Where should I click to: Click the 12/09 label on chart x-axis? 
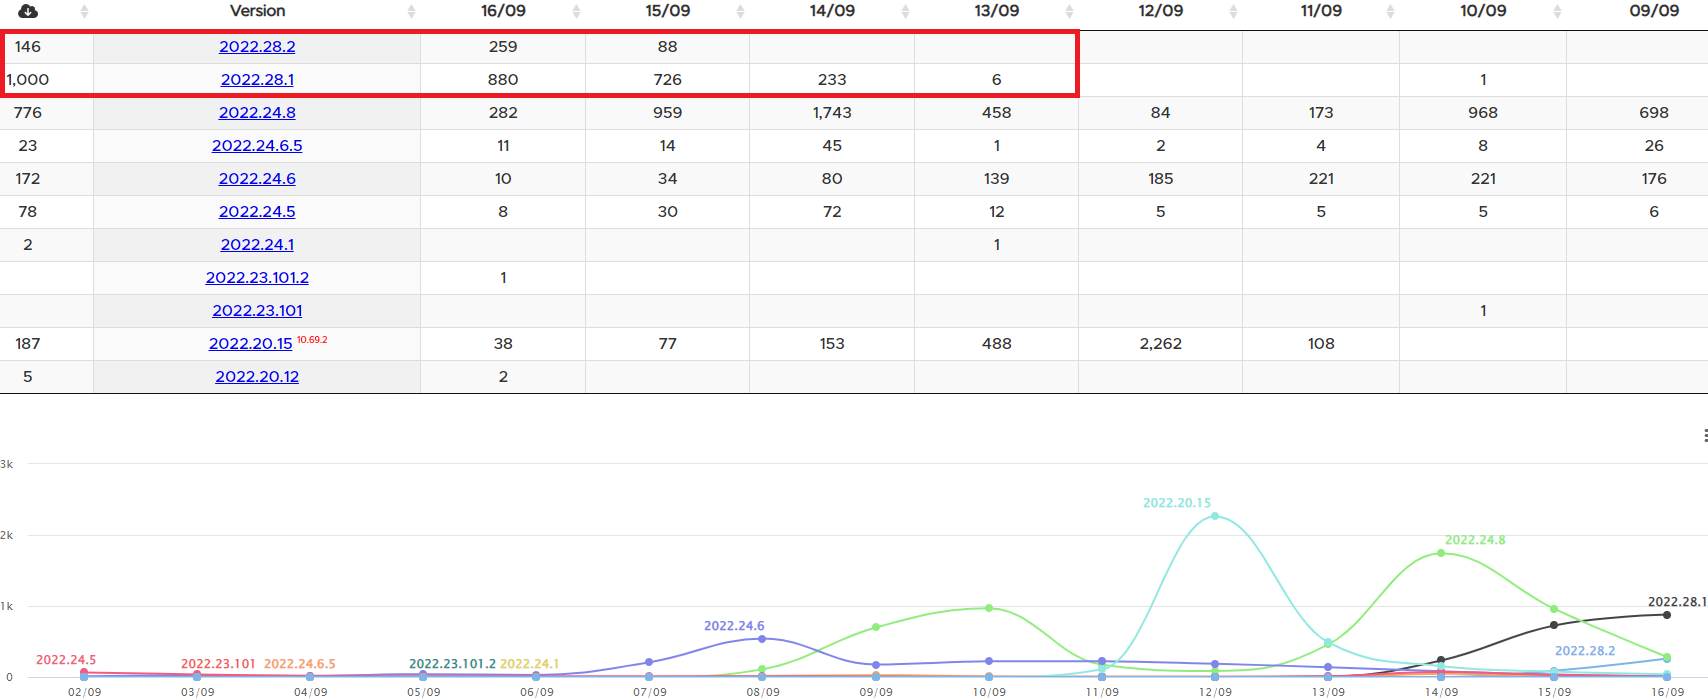coord(1215,692)
